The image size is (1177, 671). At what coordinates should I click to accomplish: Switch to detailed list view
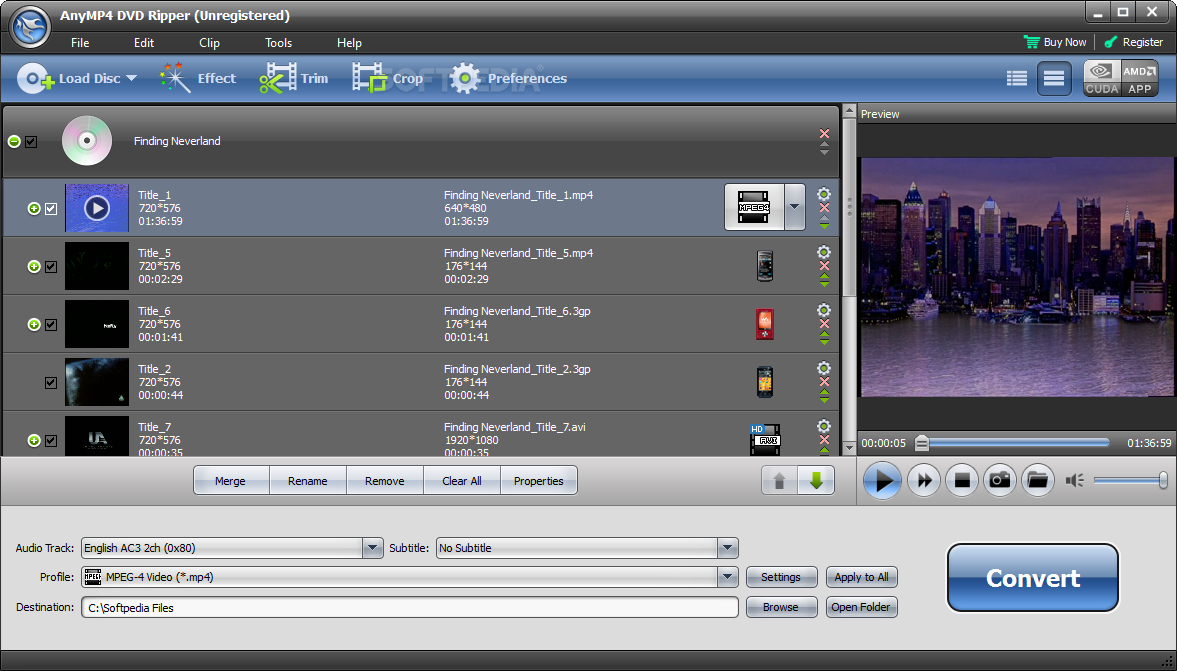point(1054,78)
